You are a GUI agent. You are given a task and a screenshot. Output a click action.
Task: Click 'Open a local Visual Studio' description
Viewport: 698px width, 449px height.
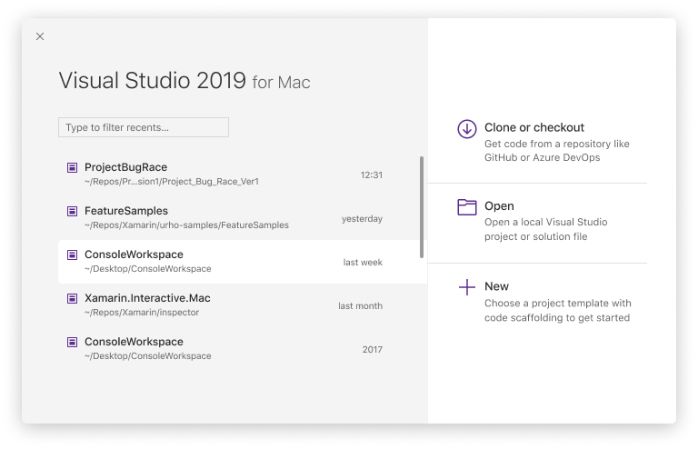click(546, 229)
